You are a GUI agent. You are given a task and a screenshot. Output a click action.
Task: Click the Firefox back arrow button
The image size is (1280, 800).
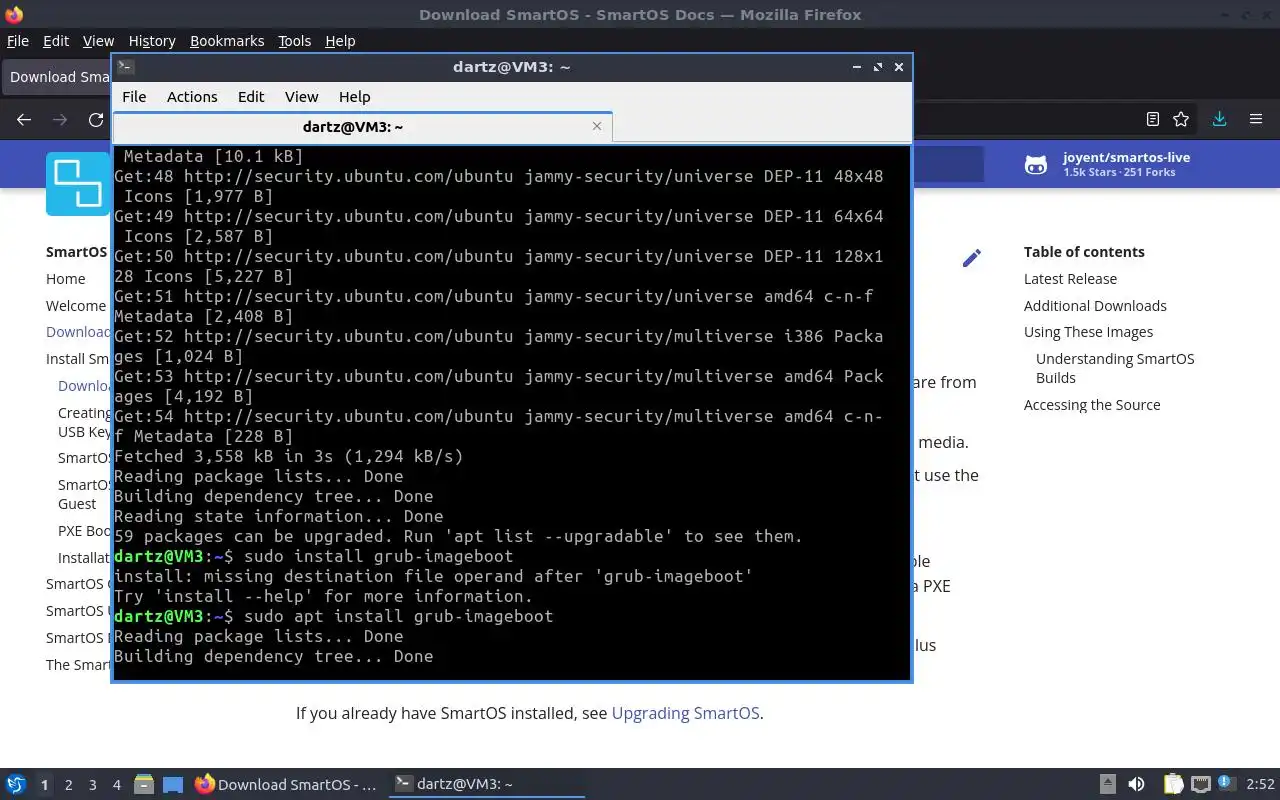point(24,119)
